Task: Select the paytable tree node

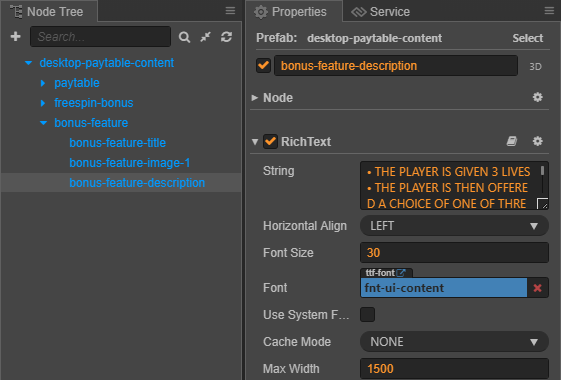Action: 77,83
